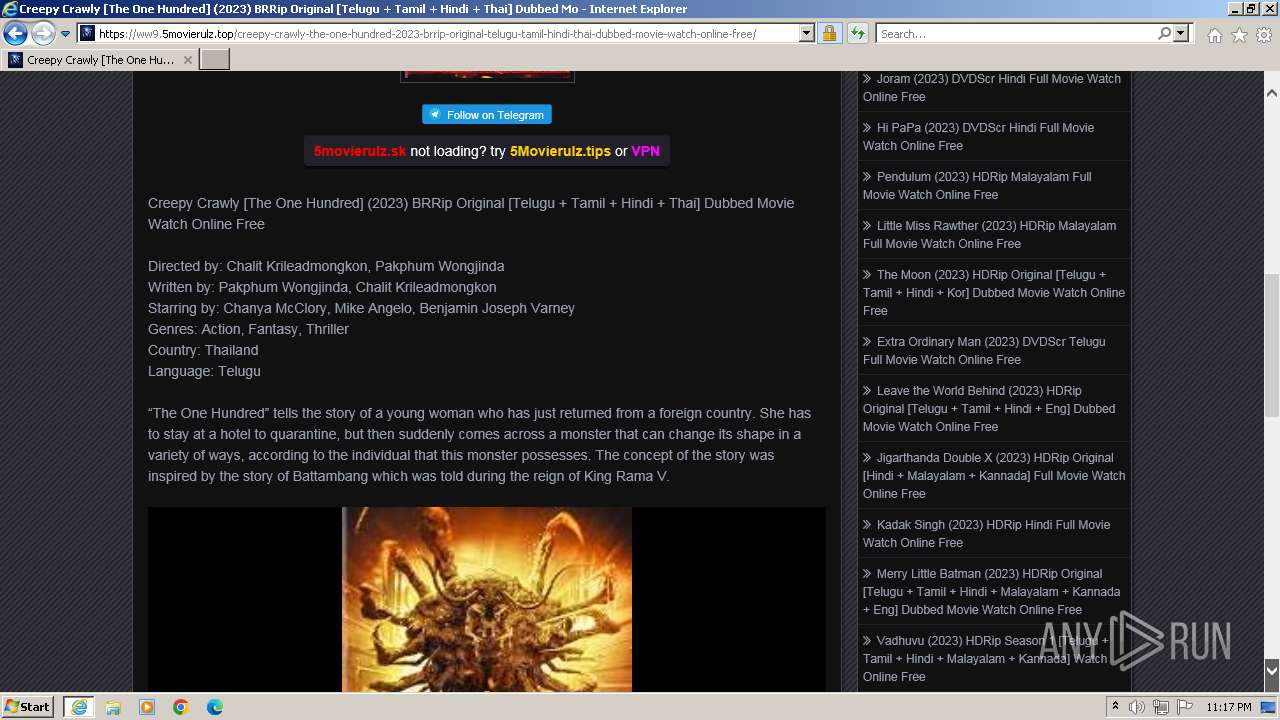Click the page scrollbar up arrow
This screenshot has width=1280, height=720.
pos(1272,92)
